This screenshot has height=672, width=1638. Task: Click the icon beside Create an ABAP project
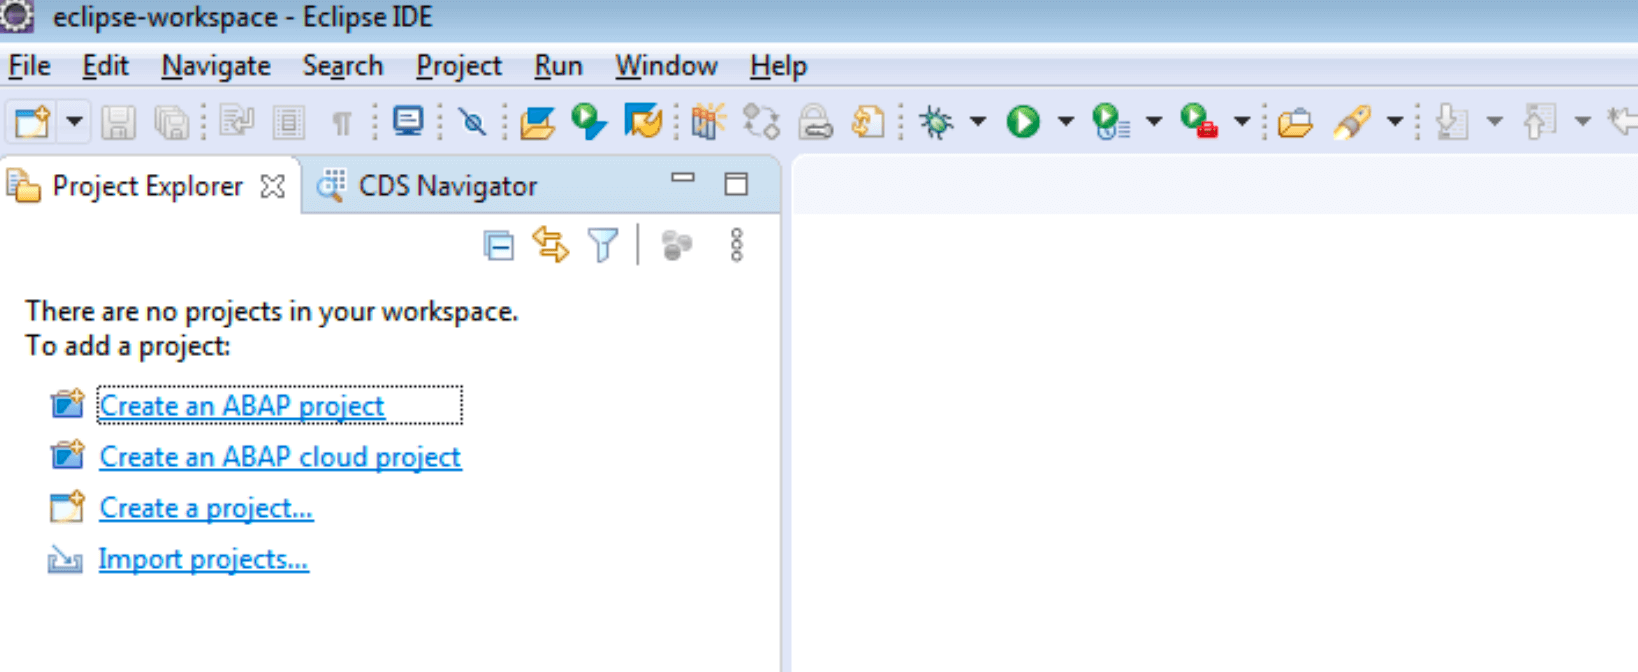coord(67,404)
